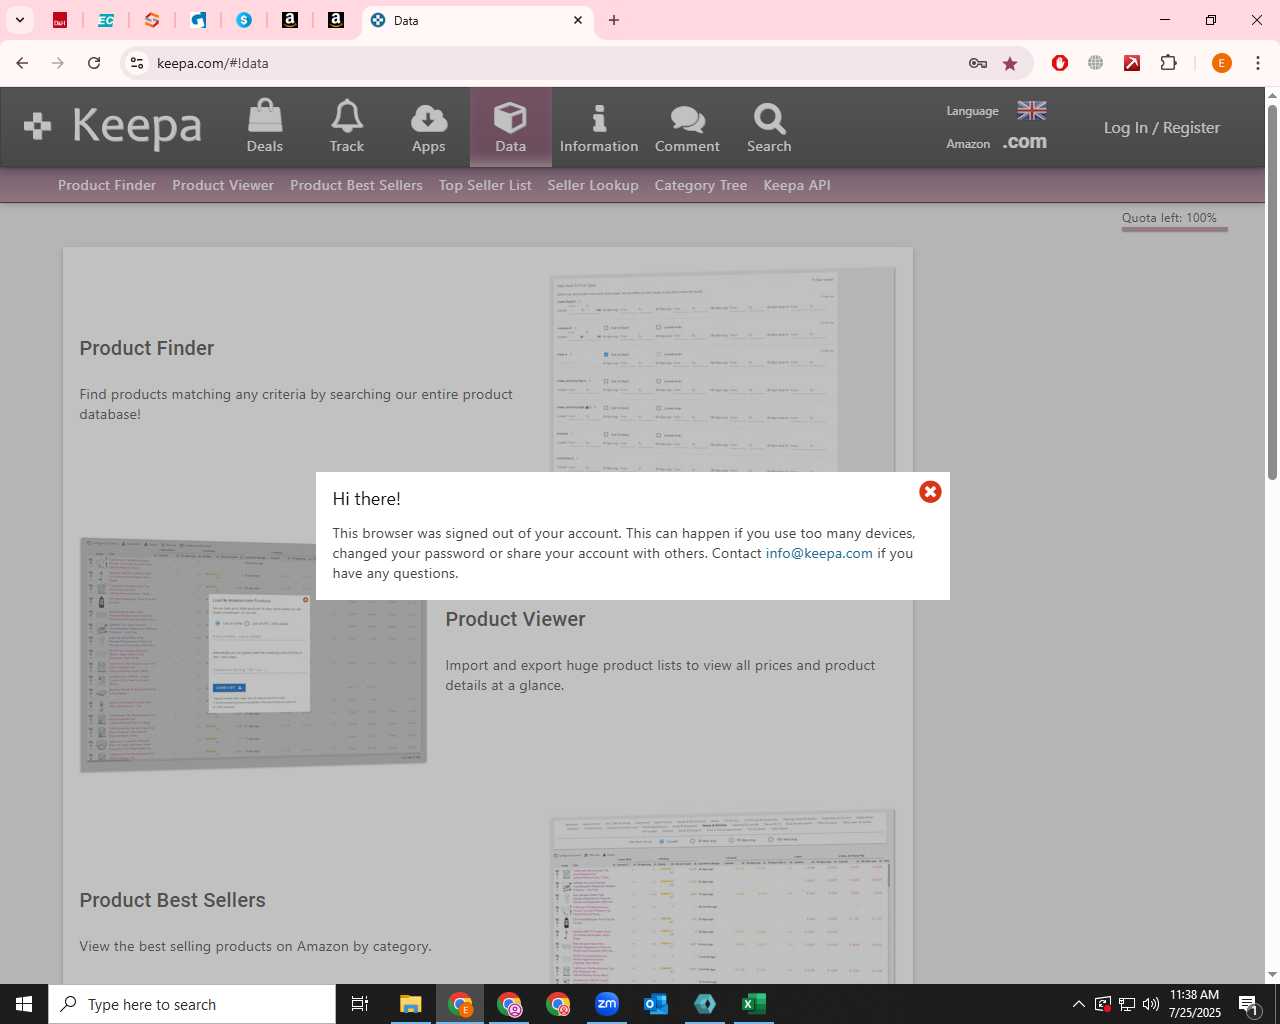Switch to the second Amazon tab
This screenshot has height=1024, width=1280.
pos(336,20)
